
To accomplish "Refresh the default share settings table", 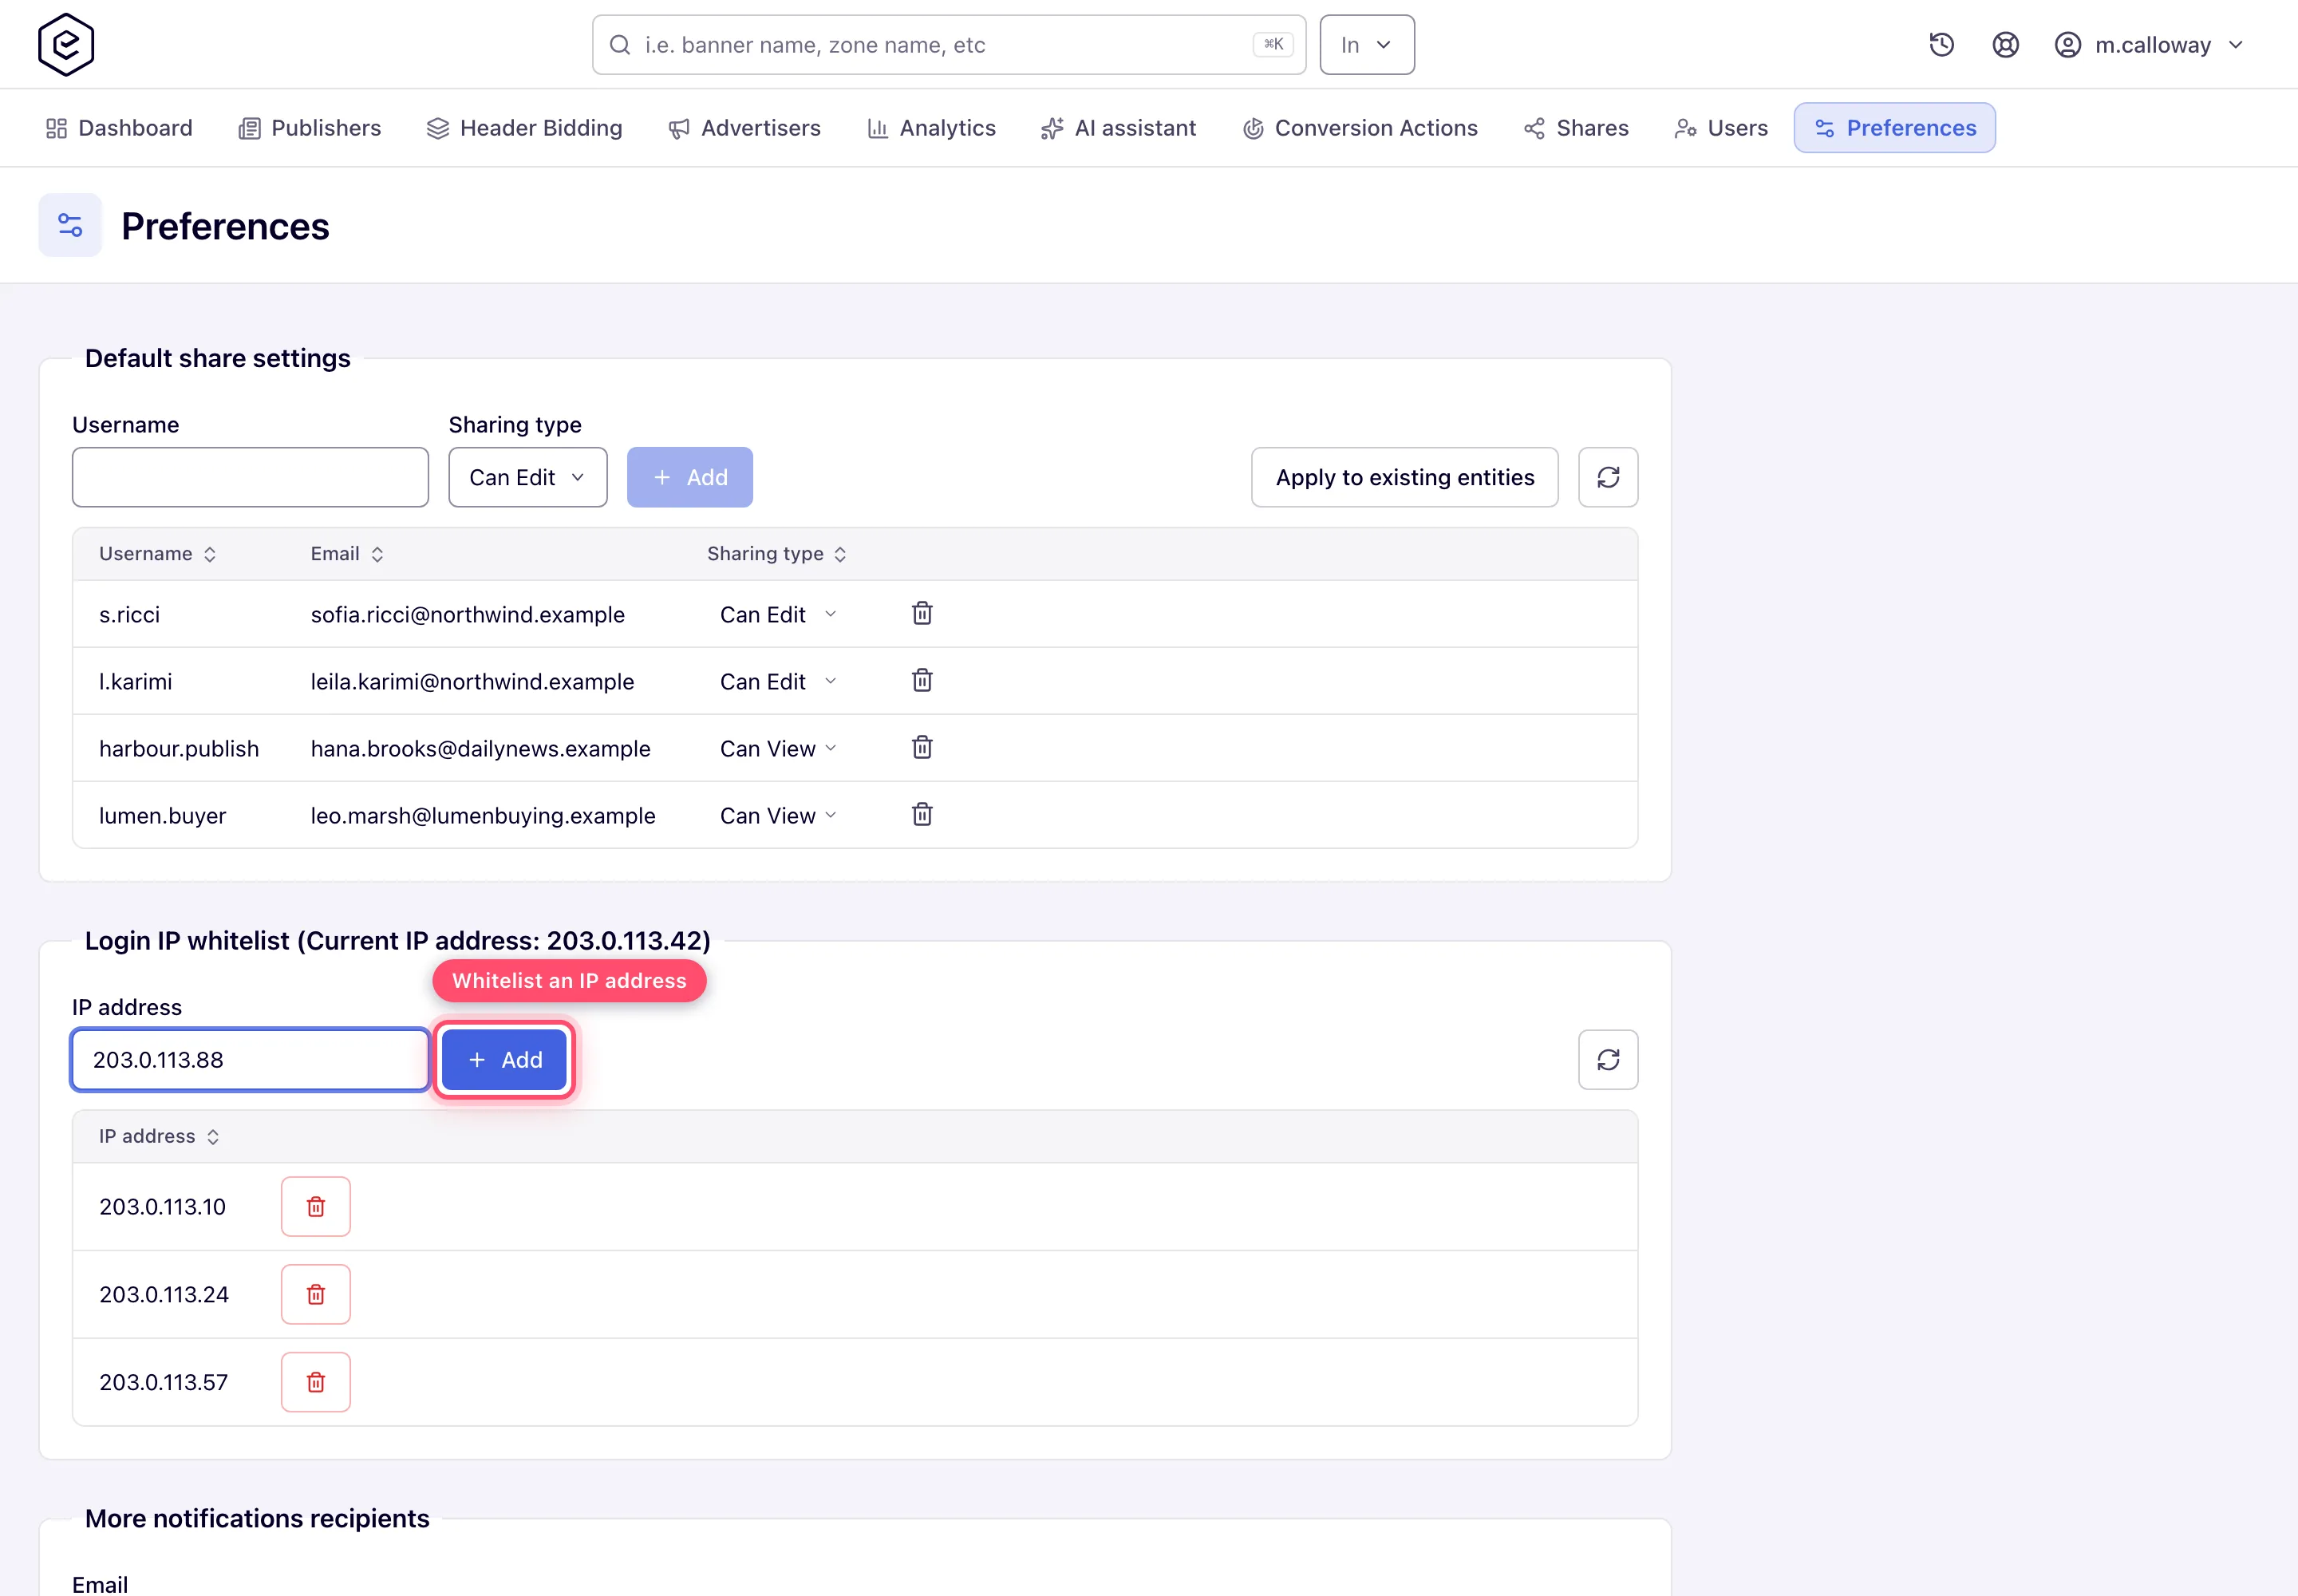I will tap(1608, 477).
